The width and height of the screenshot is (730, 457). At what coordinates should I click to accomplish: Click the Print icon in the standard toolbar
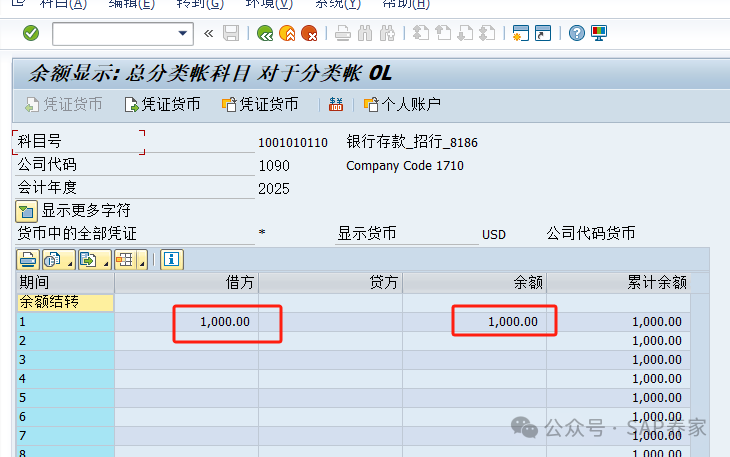tap(343, 34)
